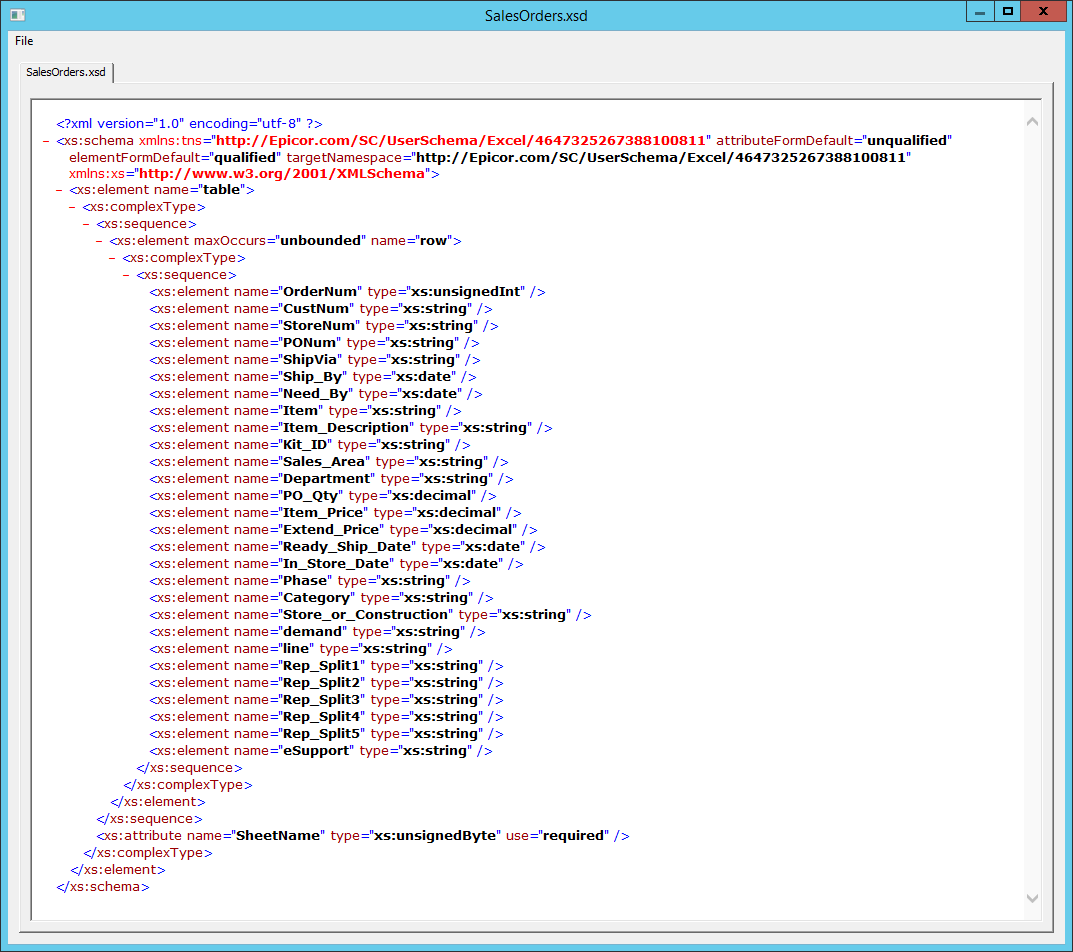This screenshot has height=952, width=1073.
Task: Click the "Ready_Ship_Date" element name
Action: point(347,547)
